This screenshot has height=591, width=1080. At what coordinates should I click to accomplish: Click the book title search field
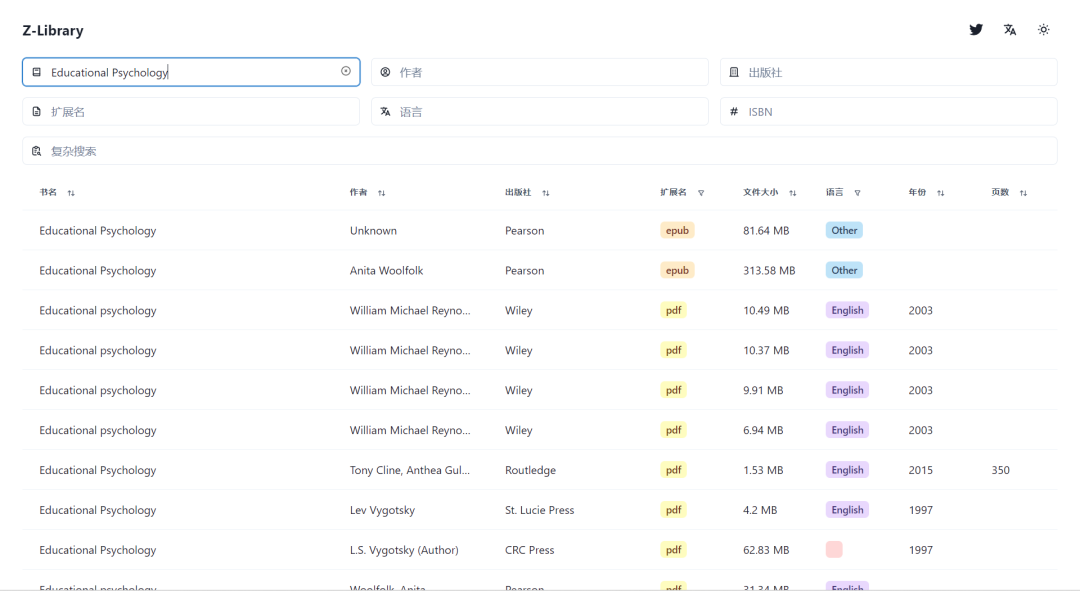191,72
